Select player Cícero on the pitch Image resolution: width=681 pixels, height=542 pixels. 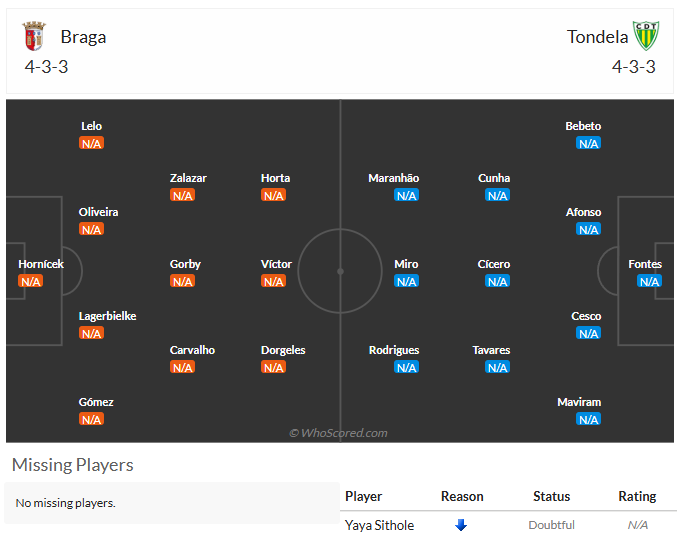494,264
